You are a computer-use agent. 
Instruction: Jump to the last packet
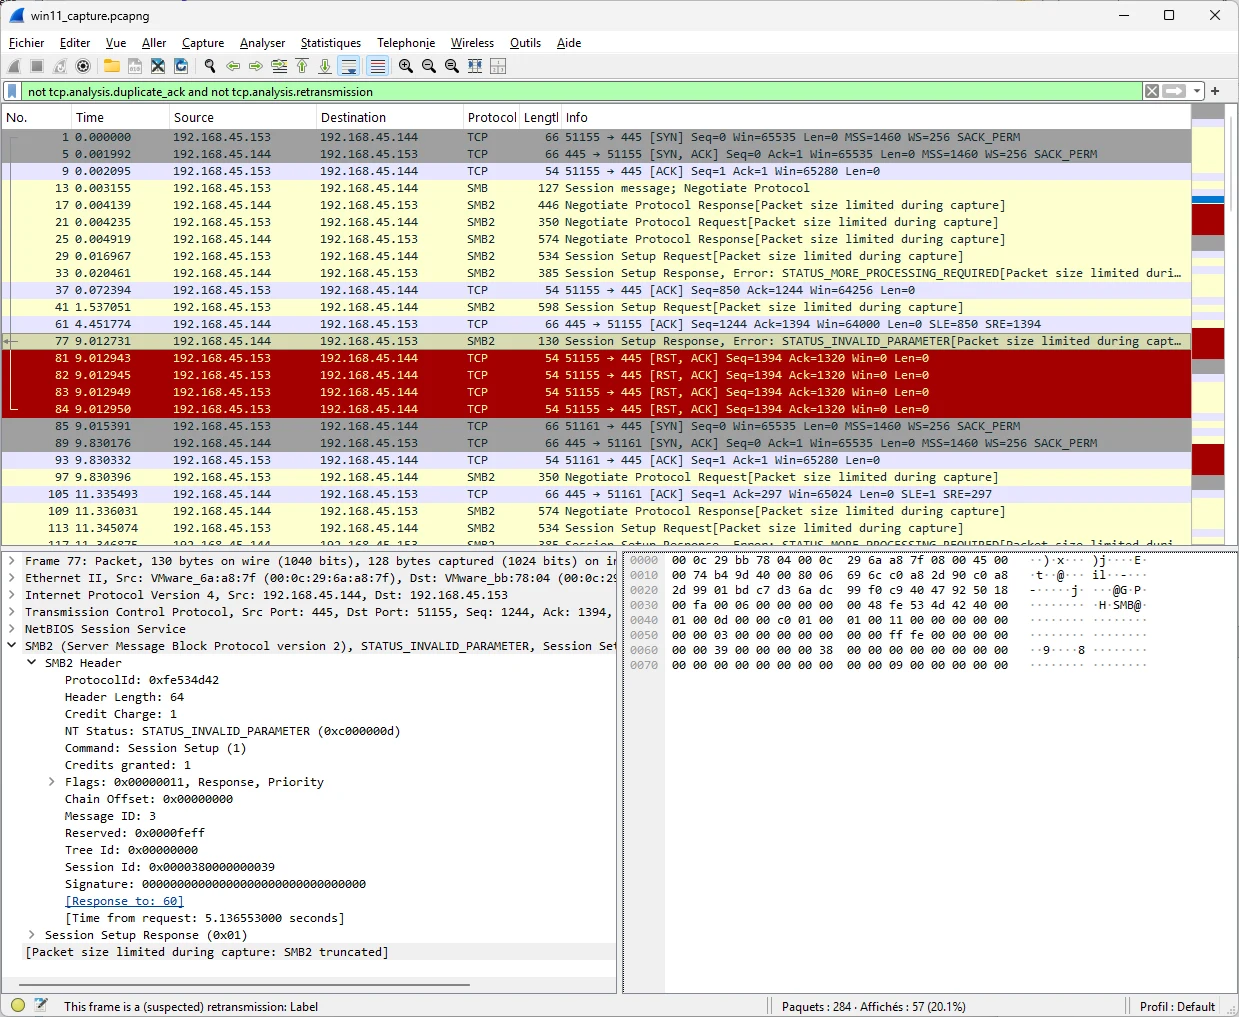pyautogui.click(x=325, y=66)
